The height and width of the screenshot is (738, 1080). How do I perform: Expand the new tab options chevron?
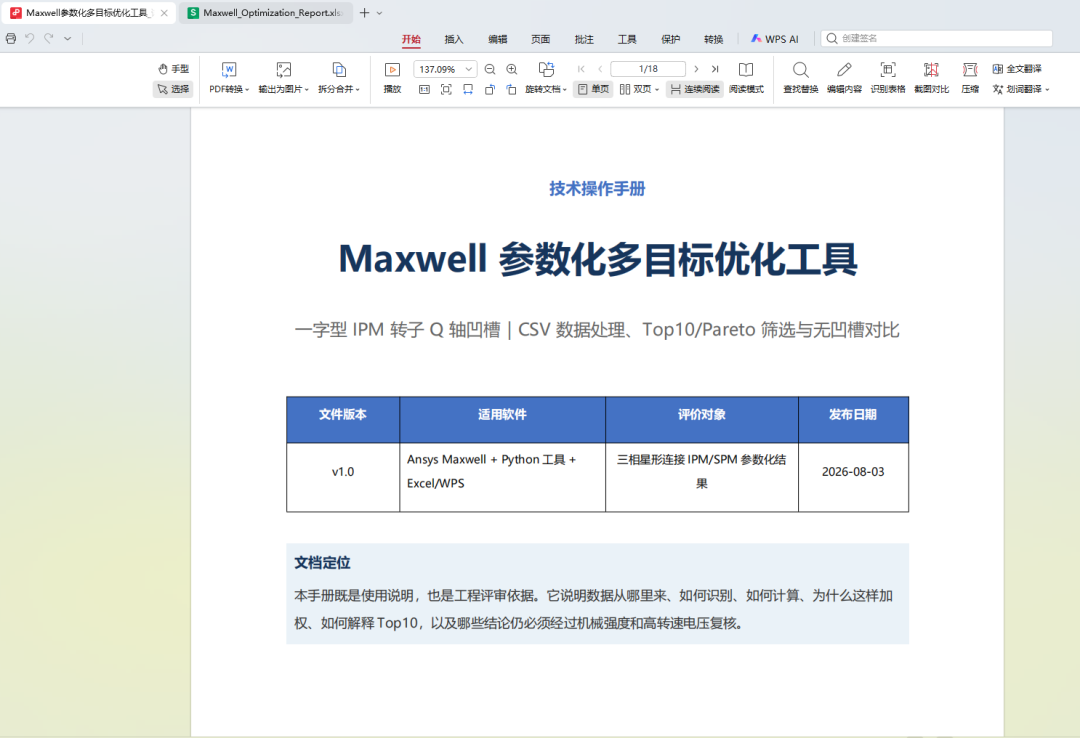click(x=380, y=12)
